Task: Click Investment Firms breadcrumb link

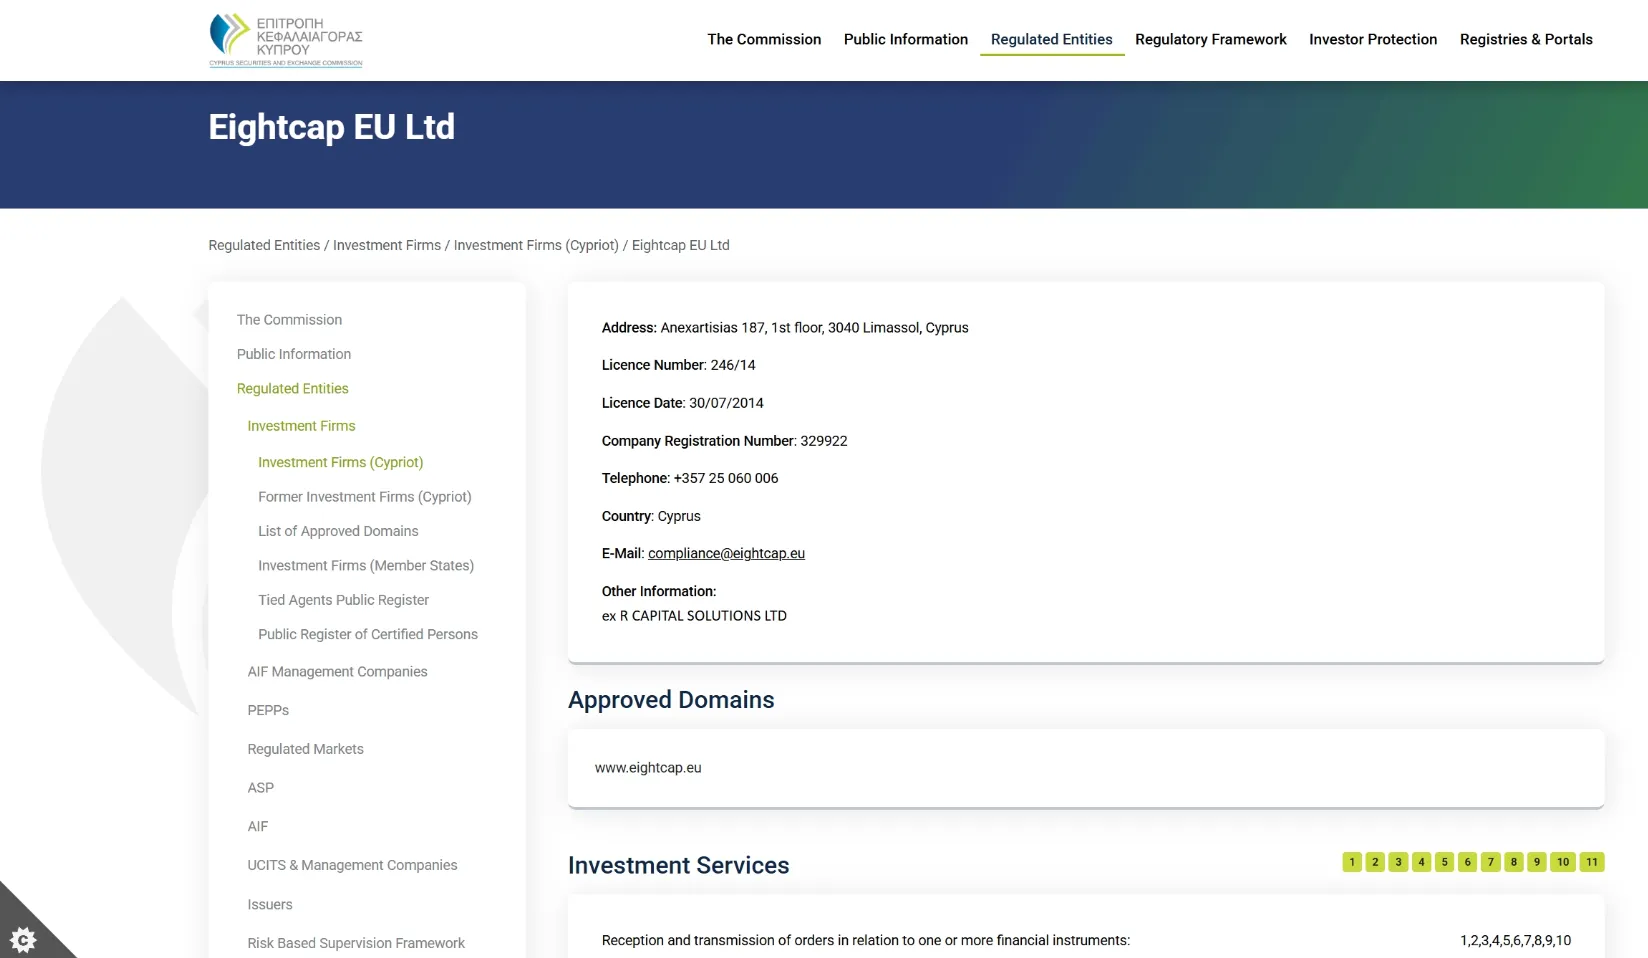Action: pos(386,245)
